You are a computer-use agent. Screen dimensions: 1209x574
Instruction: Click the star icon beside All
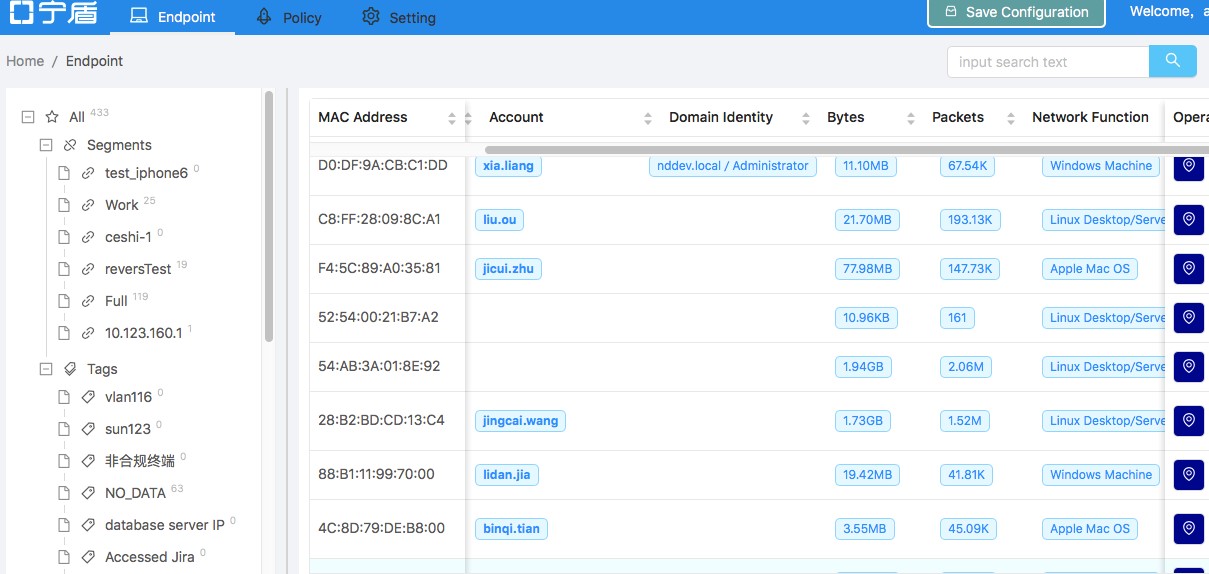click(x=52, y=117)
